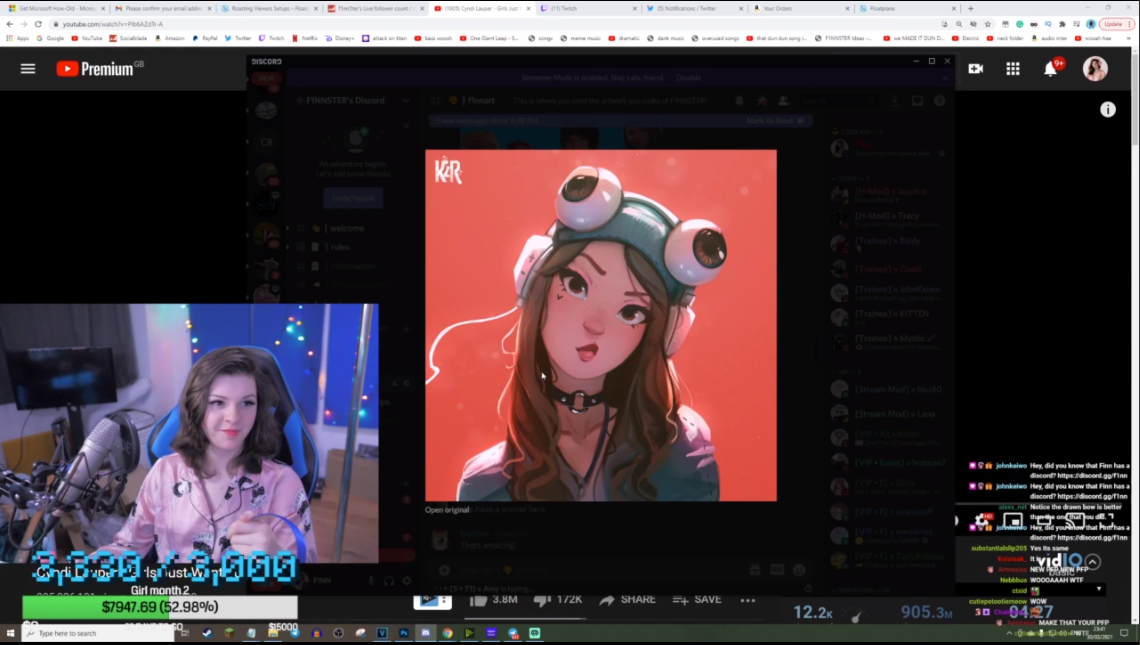Click Mark As Read in Discord
This screenshot has height=645, width=1140.
[x=774, y=121]
